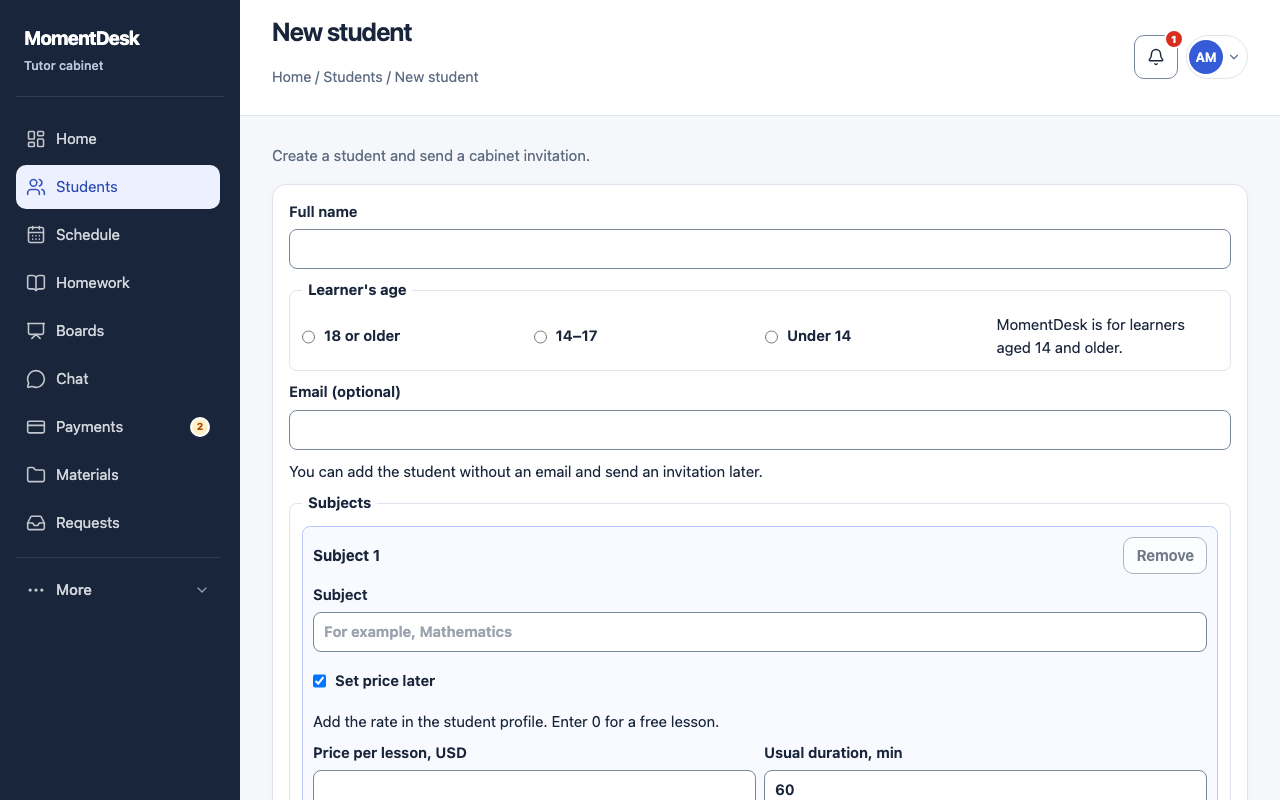Select the Under 14 age option

[x=771, y=337]
